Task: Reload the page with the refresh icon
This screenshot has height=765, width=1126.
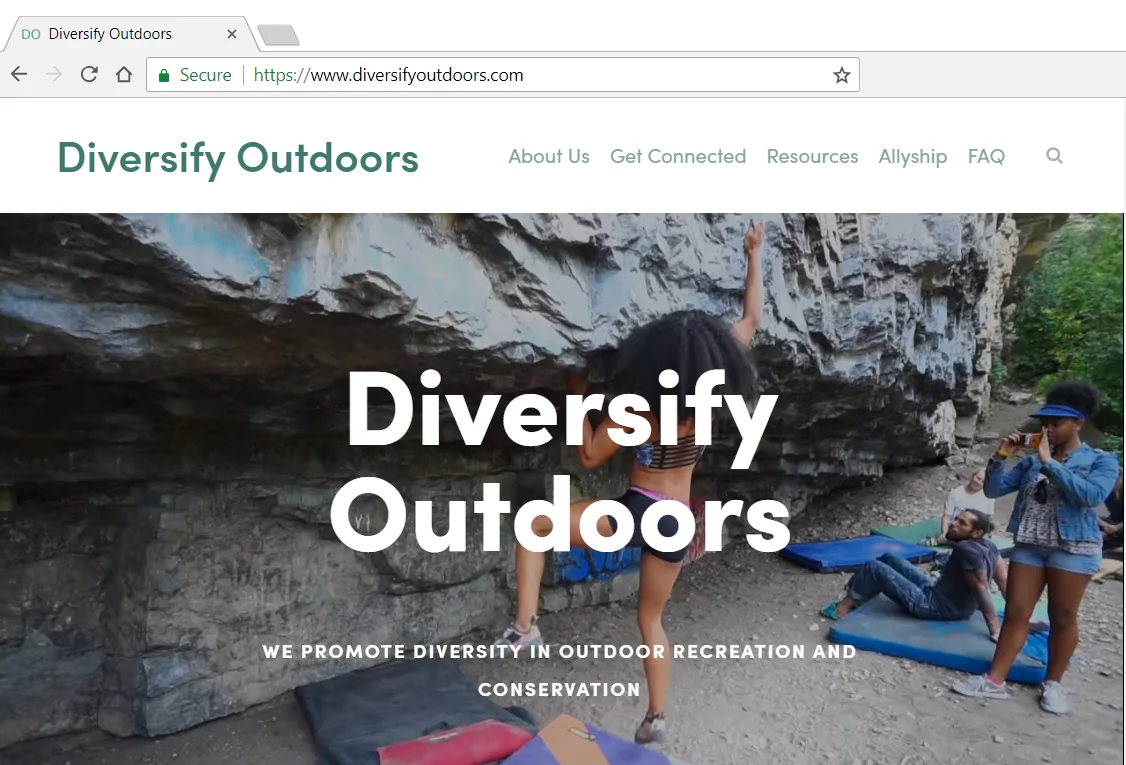Action: [x=89, y=74]
